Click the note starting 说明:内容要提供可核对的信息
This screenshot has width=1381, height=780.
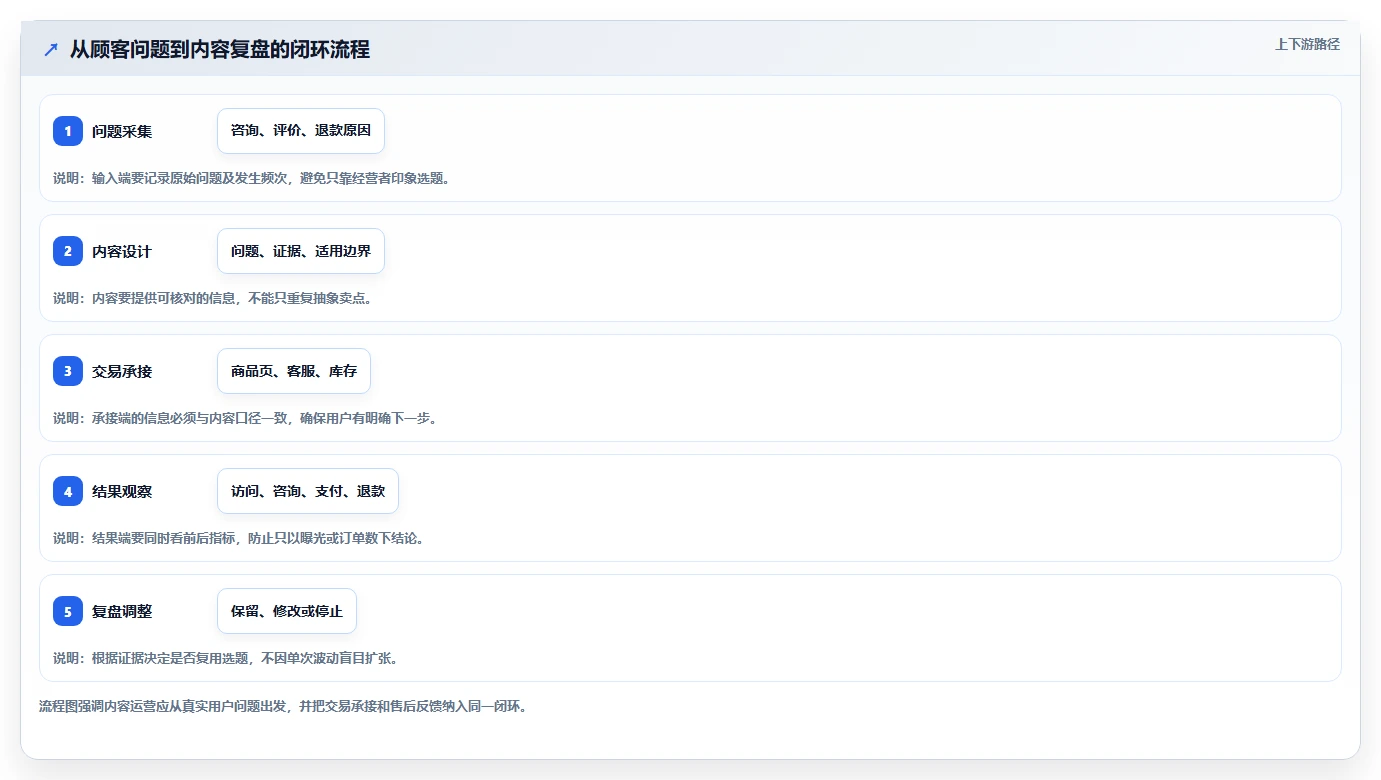coord(213,298)
